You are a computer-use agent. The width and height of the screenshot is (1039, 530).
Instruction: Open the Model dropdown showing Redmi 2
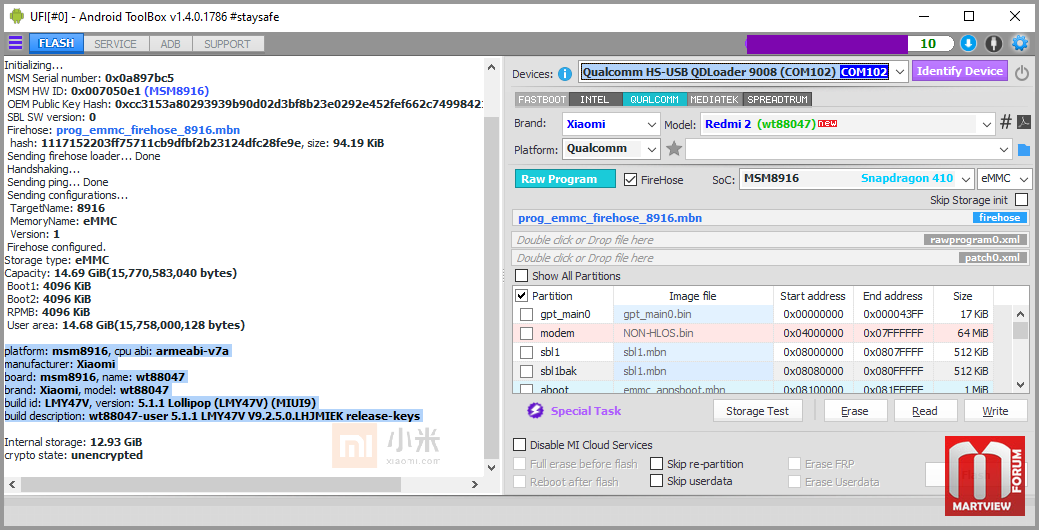click(x=848, y=124)
